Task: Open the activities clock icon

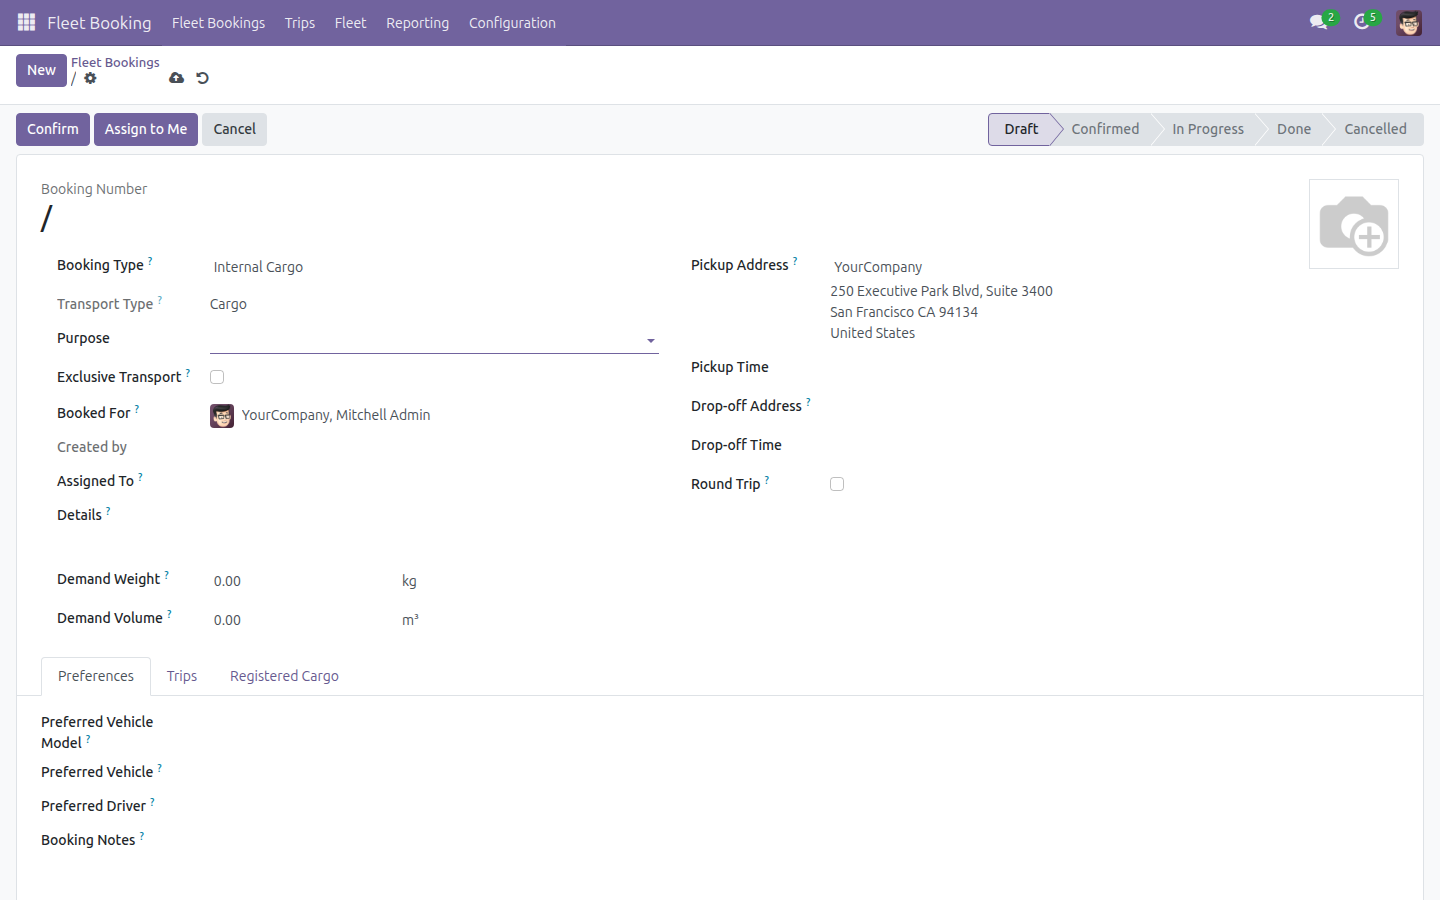Action: click(x=1364, y=22)
